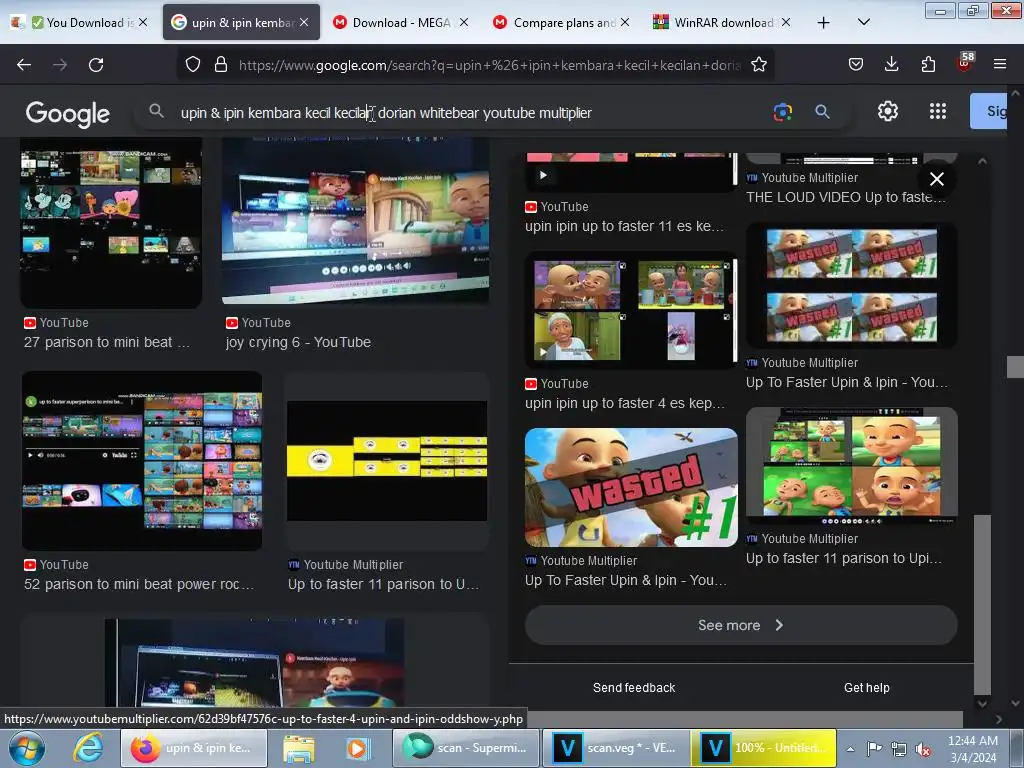Show hidden system tray icons
Viewport: 1024px width, 768px height.
tap(850, 749)
